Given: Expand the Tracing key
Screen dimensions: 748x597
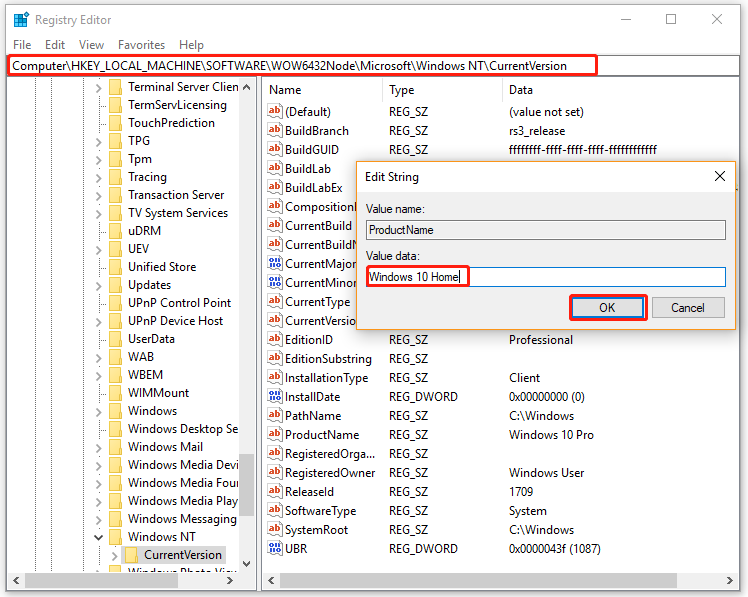Looking at the screenshot, I should [98, 178].
